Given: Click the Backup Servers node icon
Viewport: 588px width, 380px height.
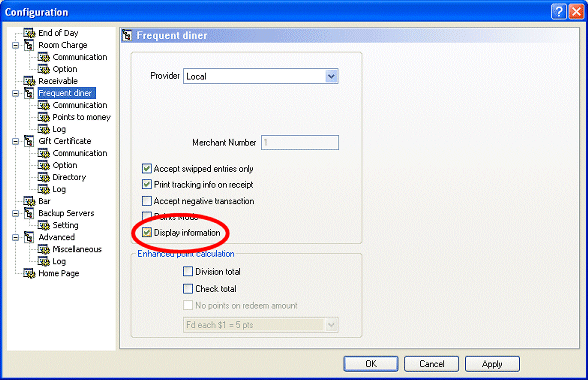Looking at the screenshot, I should (29, 213).
